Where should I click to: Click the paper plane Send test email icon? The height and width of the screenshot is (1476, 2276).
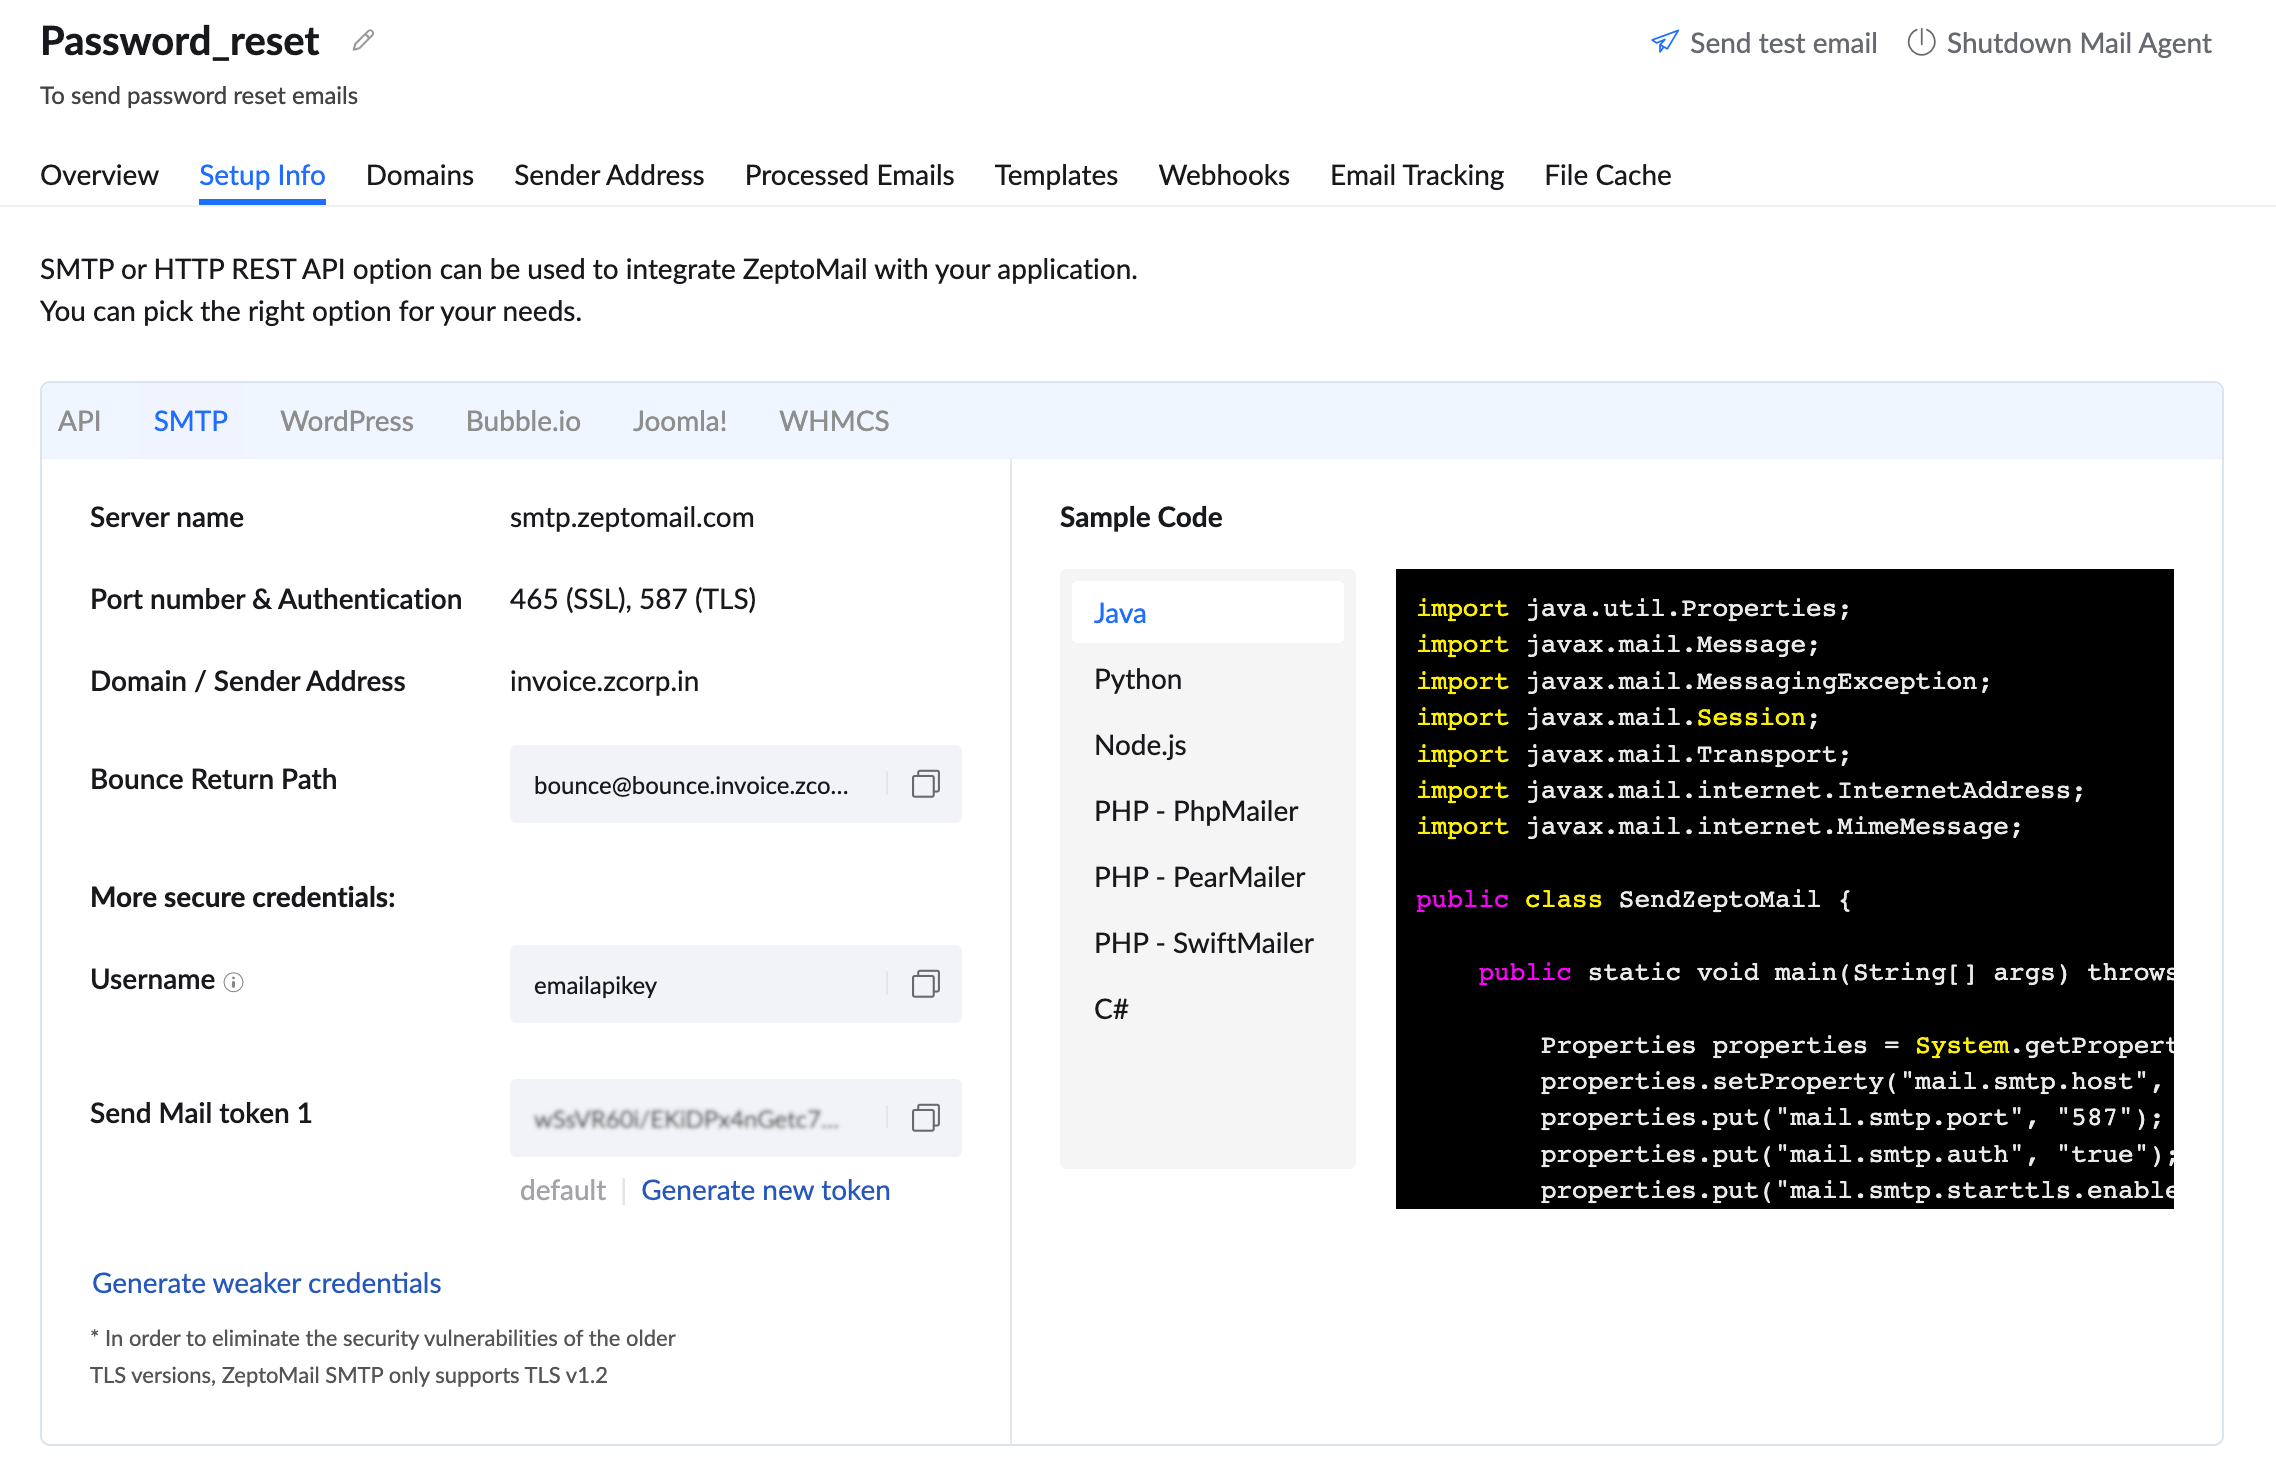1664,42
